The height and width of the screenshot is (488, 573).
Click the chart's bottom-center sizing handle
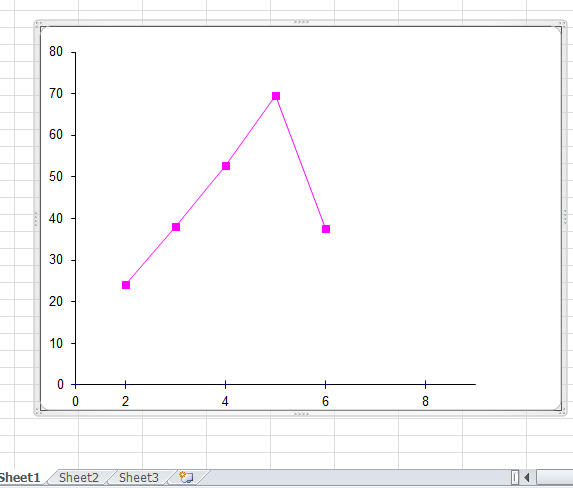(x=301, y=414)
